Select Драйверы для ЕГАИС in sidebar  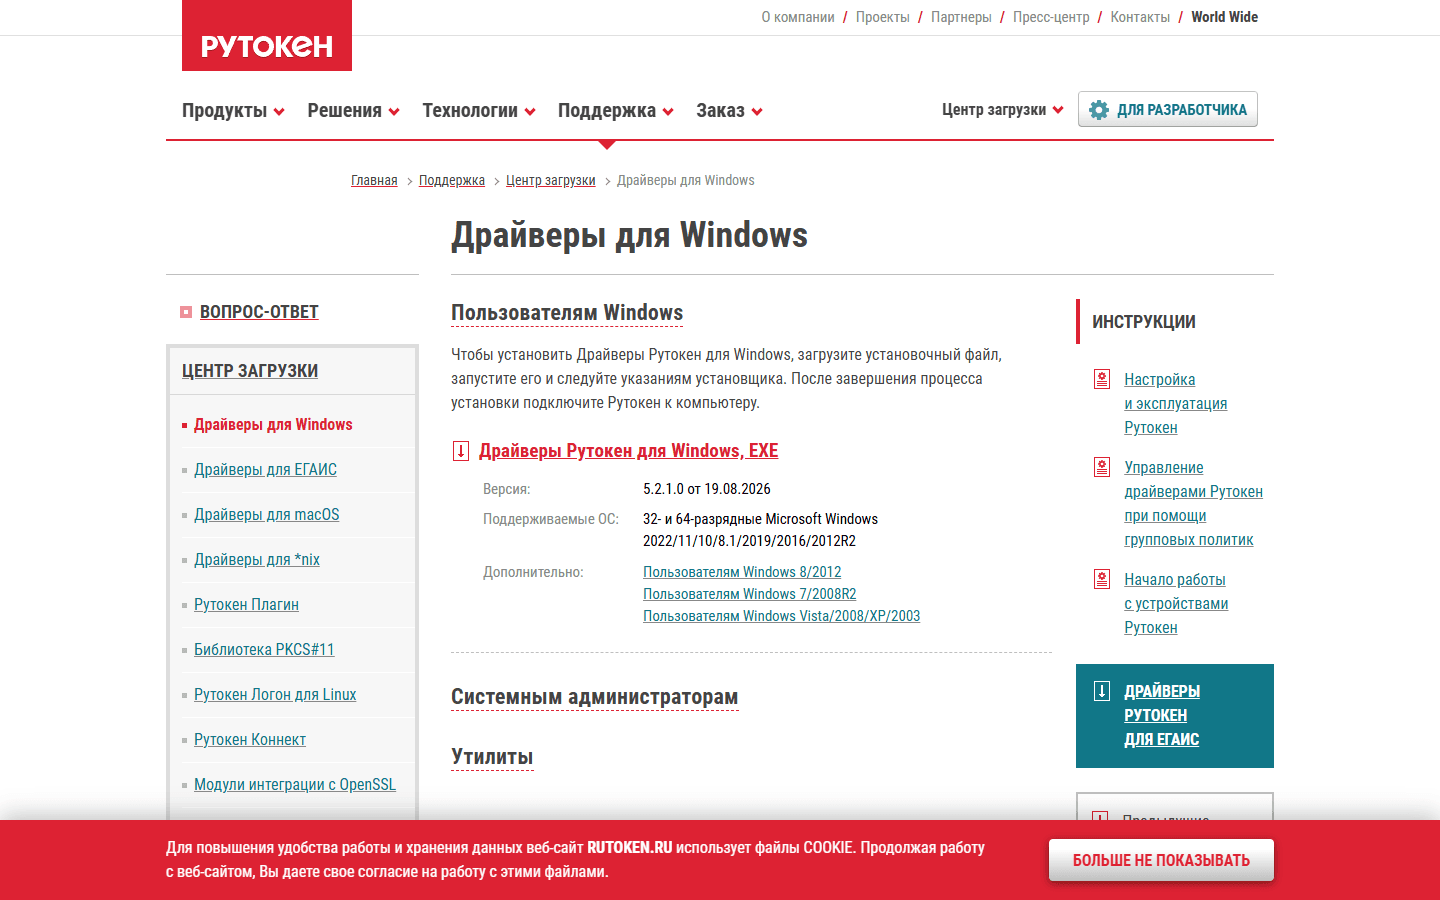click(265, 470)
